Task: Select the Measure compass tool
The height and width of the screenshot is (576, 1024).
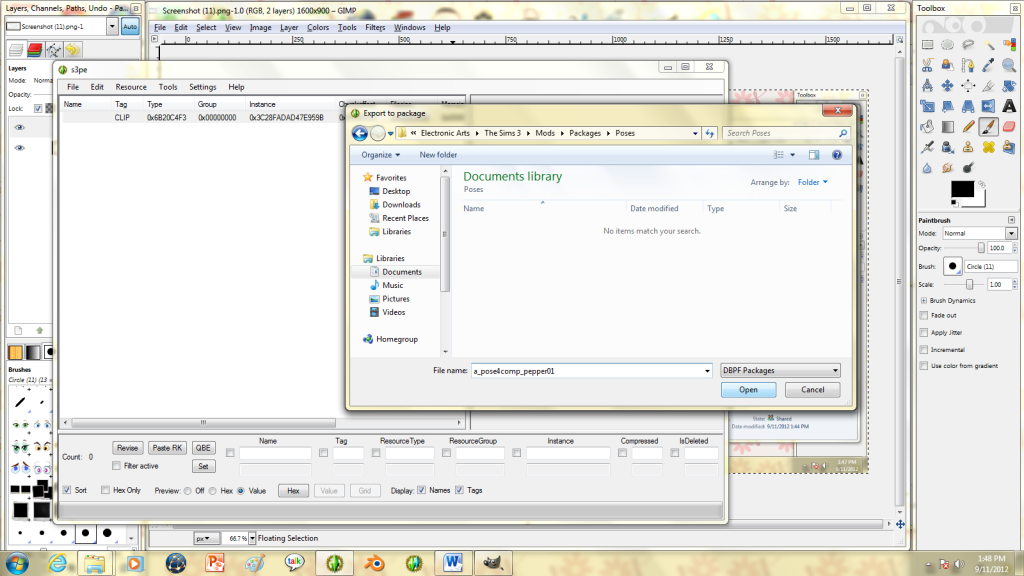Action: tap(927, 86)
